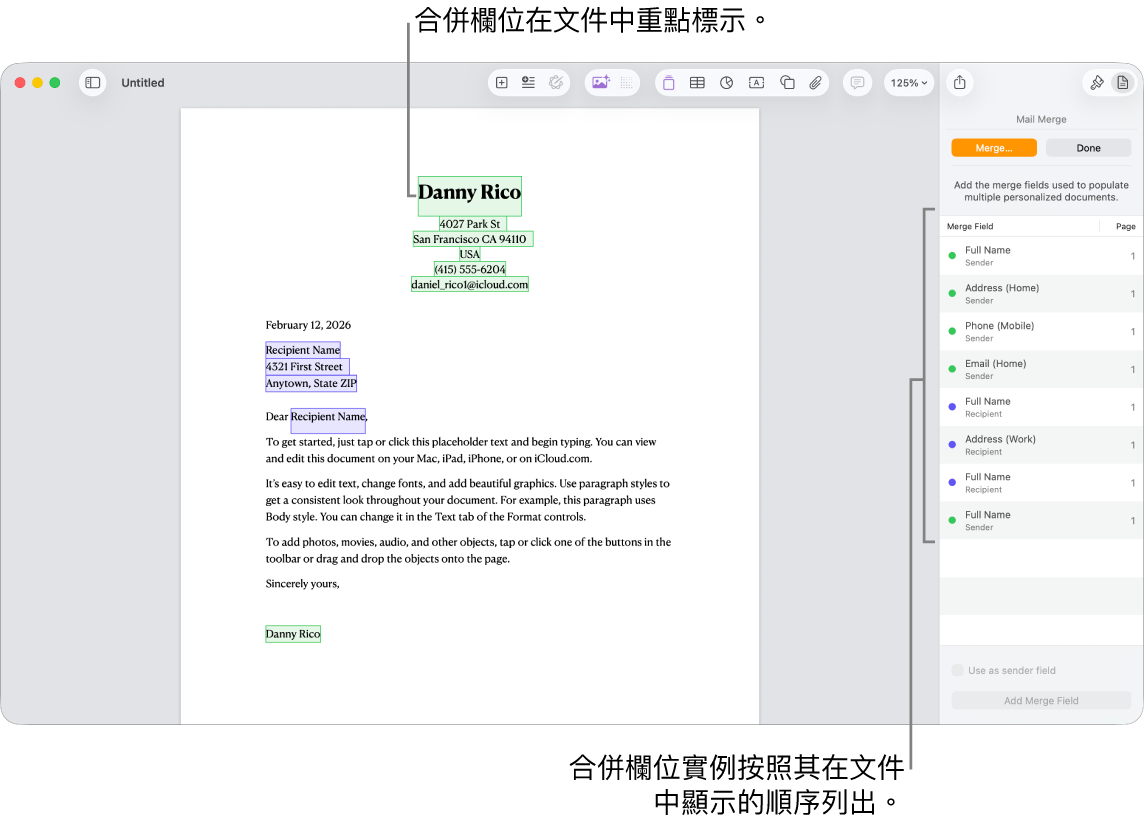Select the Address (Home) Sender merge field row
1144x827 pixels.
(1041, 294)
